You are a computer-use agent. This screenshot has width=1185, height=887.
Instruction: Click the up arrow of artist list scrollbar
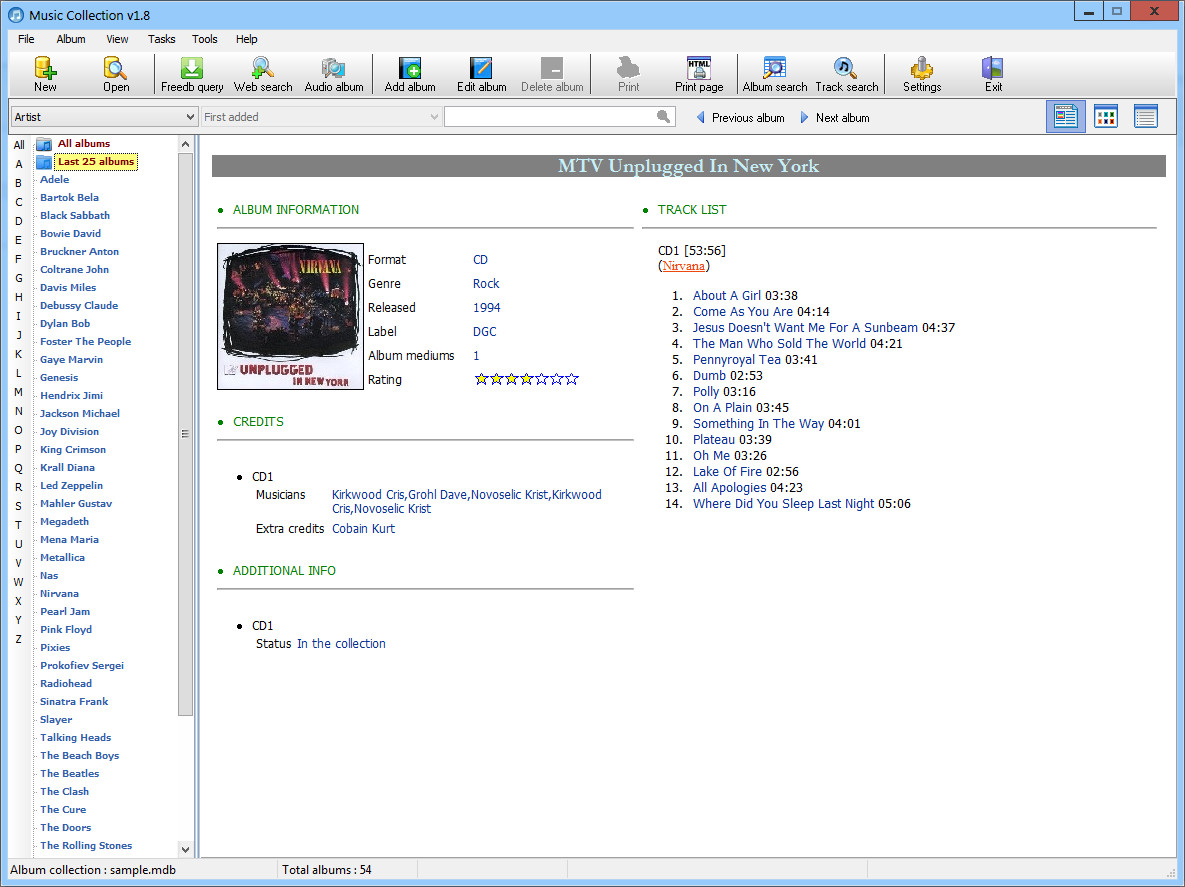tap(185, 144)
